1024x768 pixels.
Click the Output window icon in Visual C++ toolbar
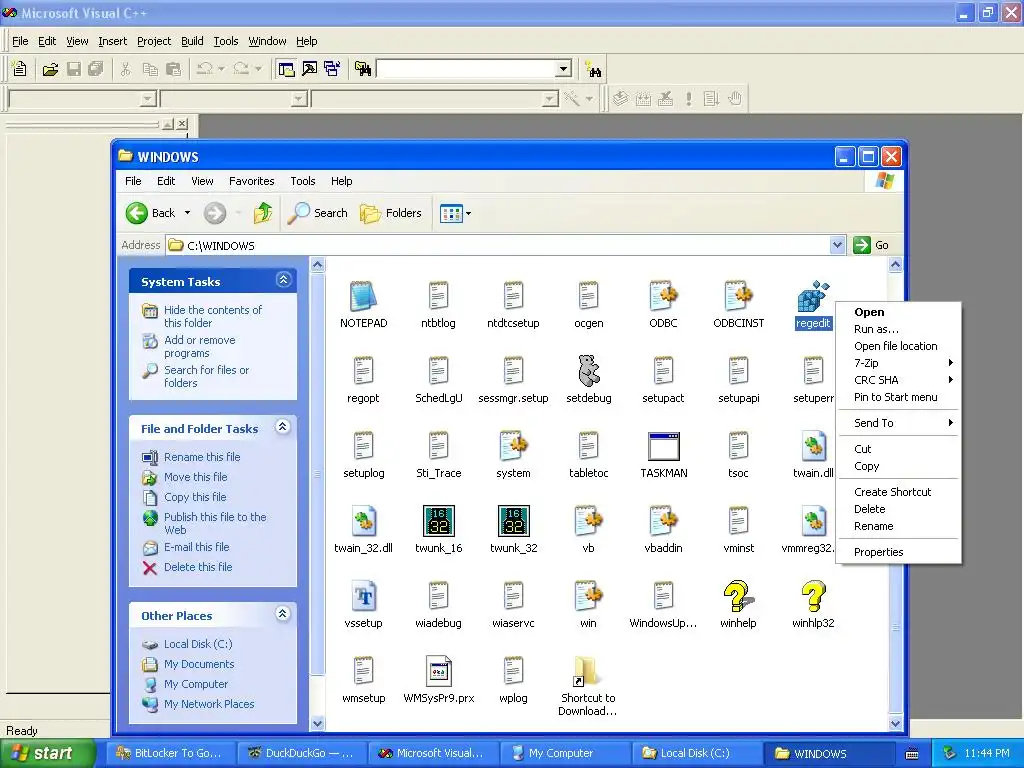coord(310,69)
